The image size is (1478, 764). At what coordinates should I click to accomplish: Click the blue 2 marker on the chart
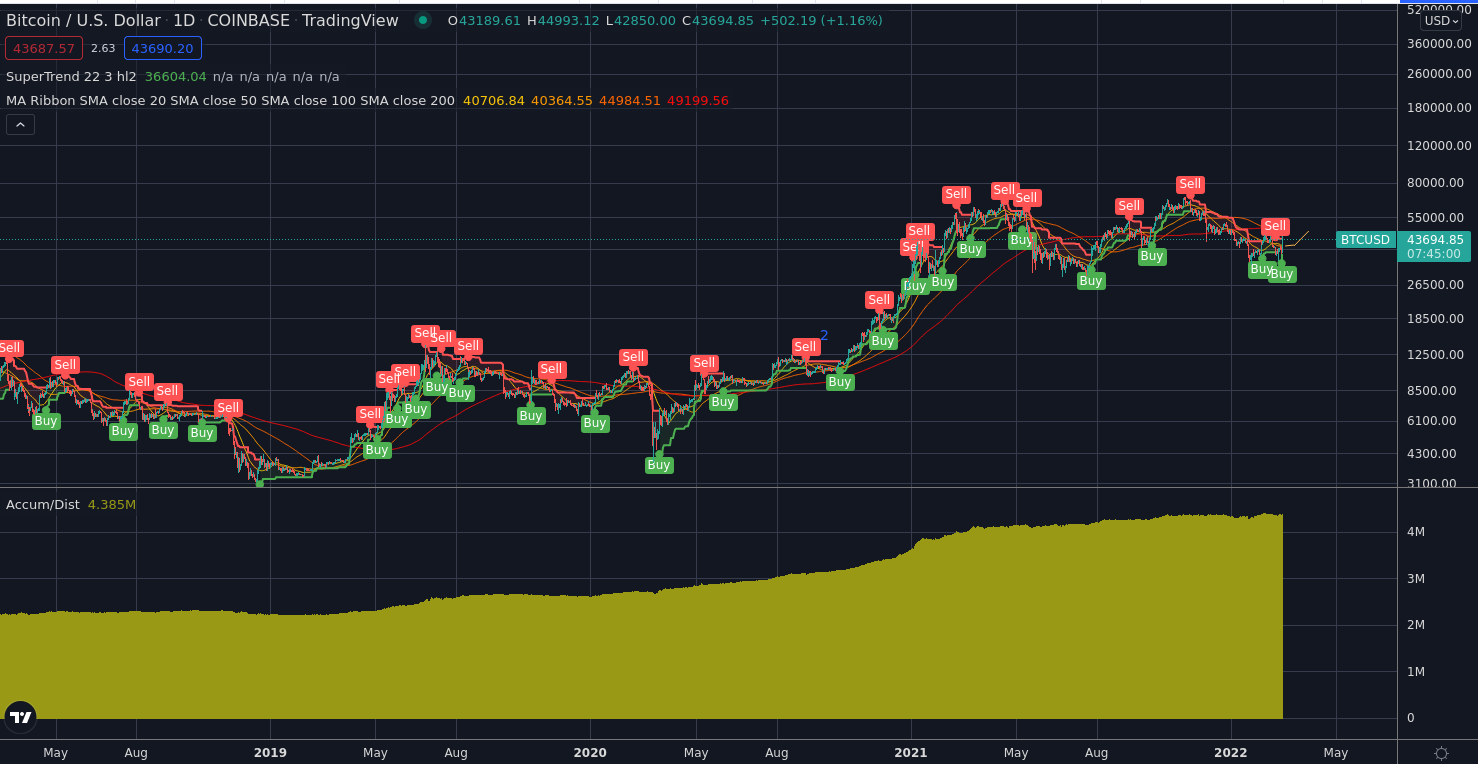coord(824,335)
